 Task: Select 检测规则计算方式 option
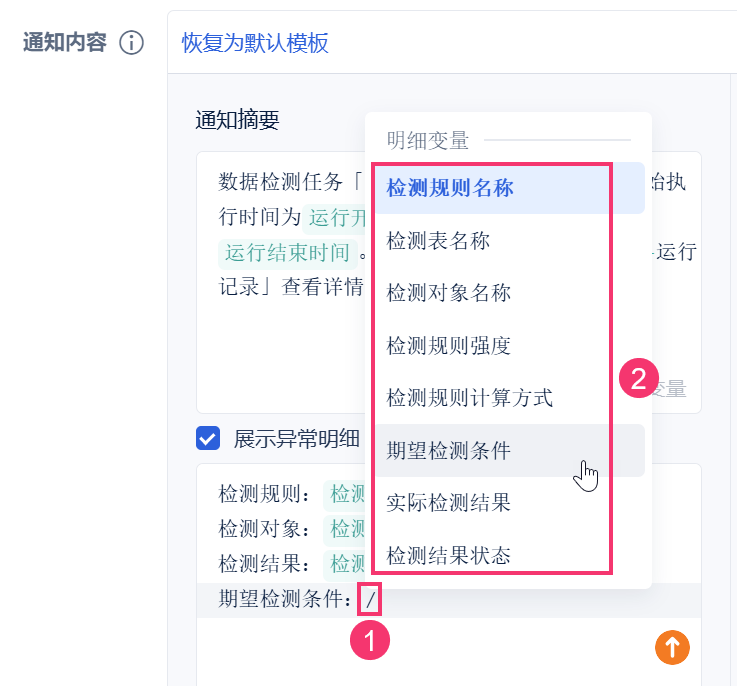pyautogui.click(x=510, y=398)
